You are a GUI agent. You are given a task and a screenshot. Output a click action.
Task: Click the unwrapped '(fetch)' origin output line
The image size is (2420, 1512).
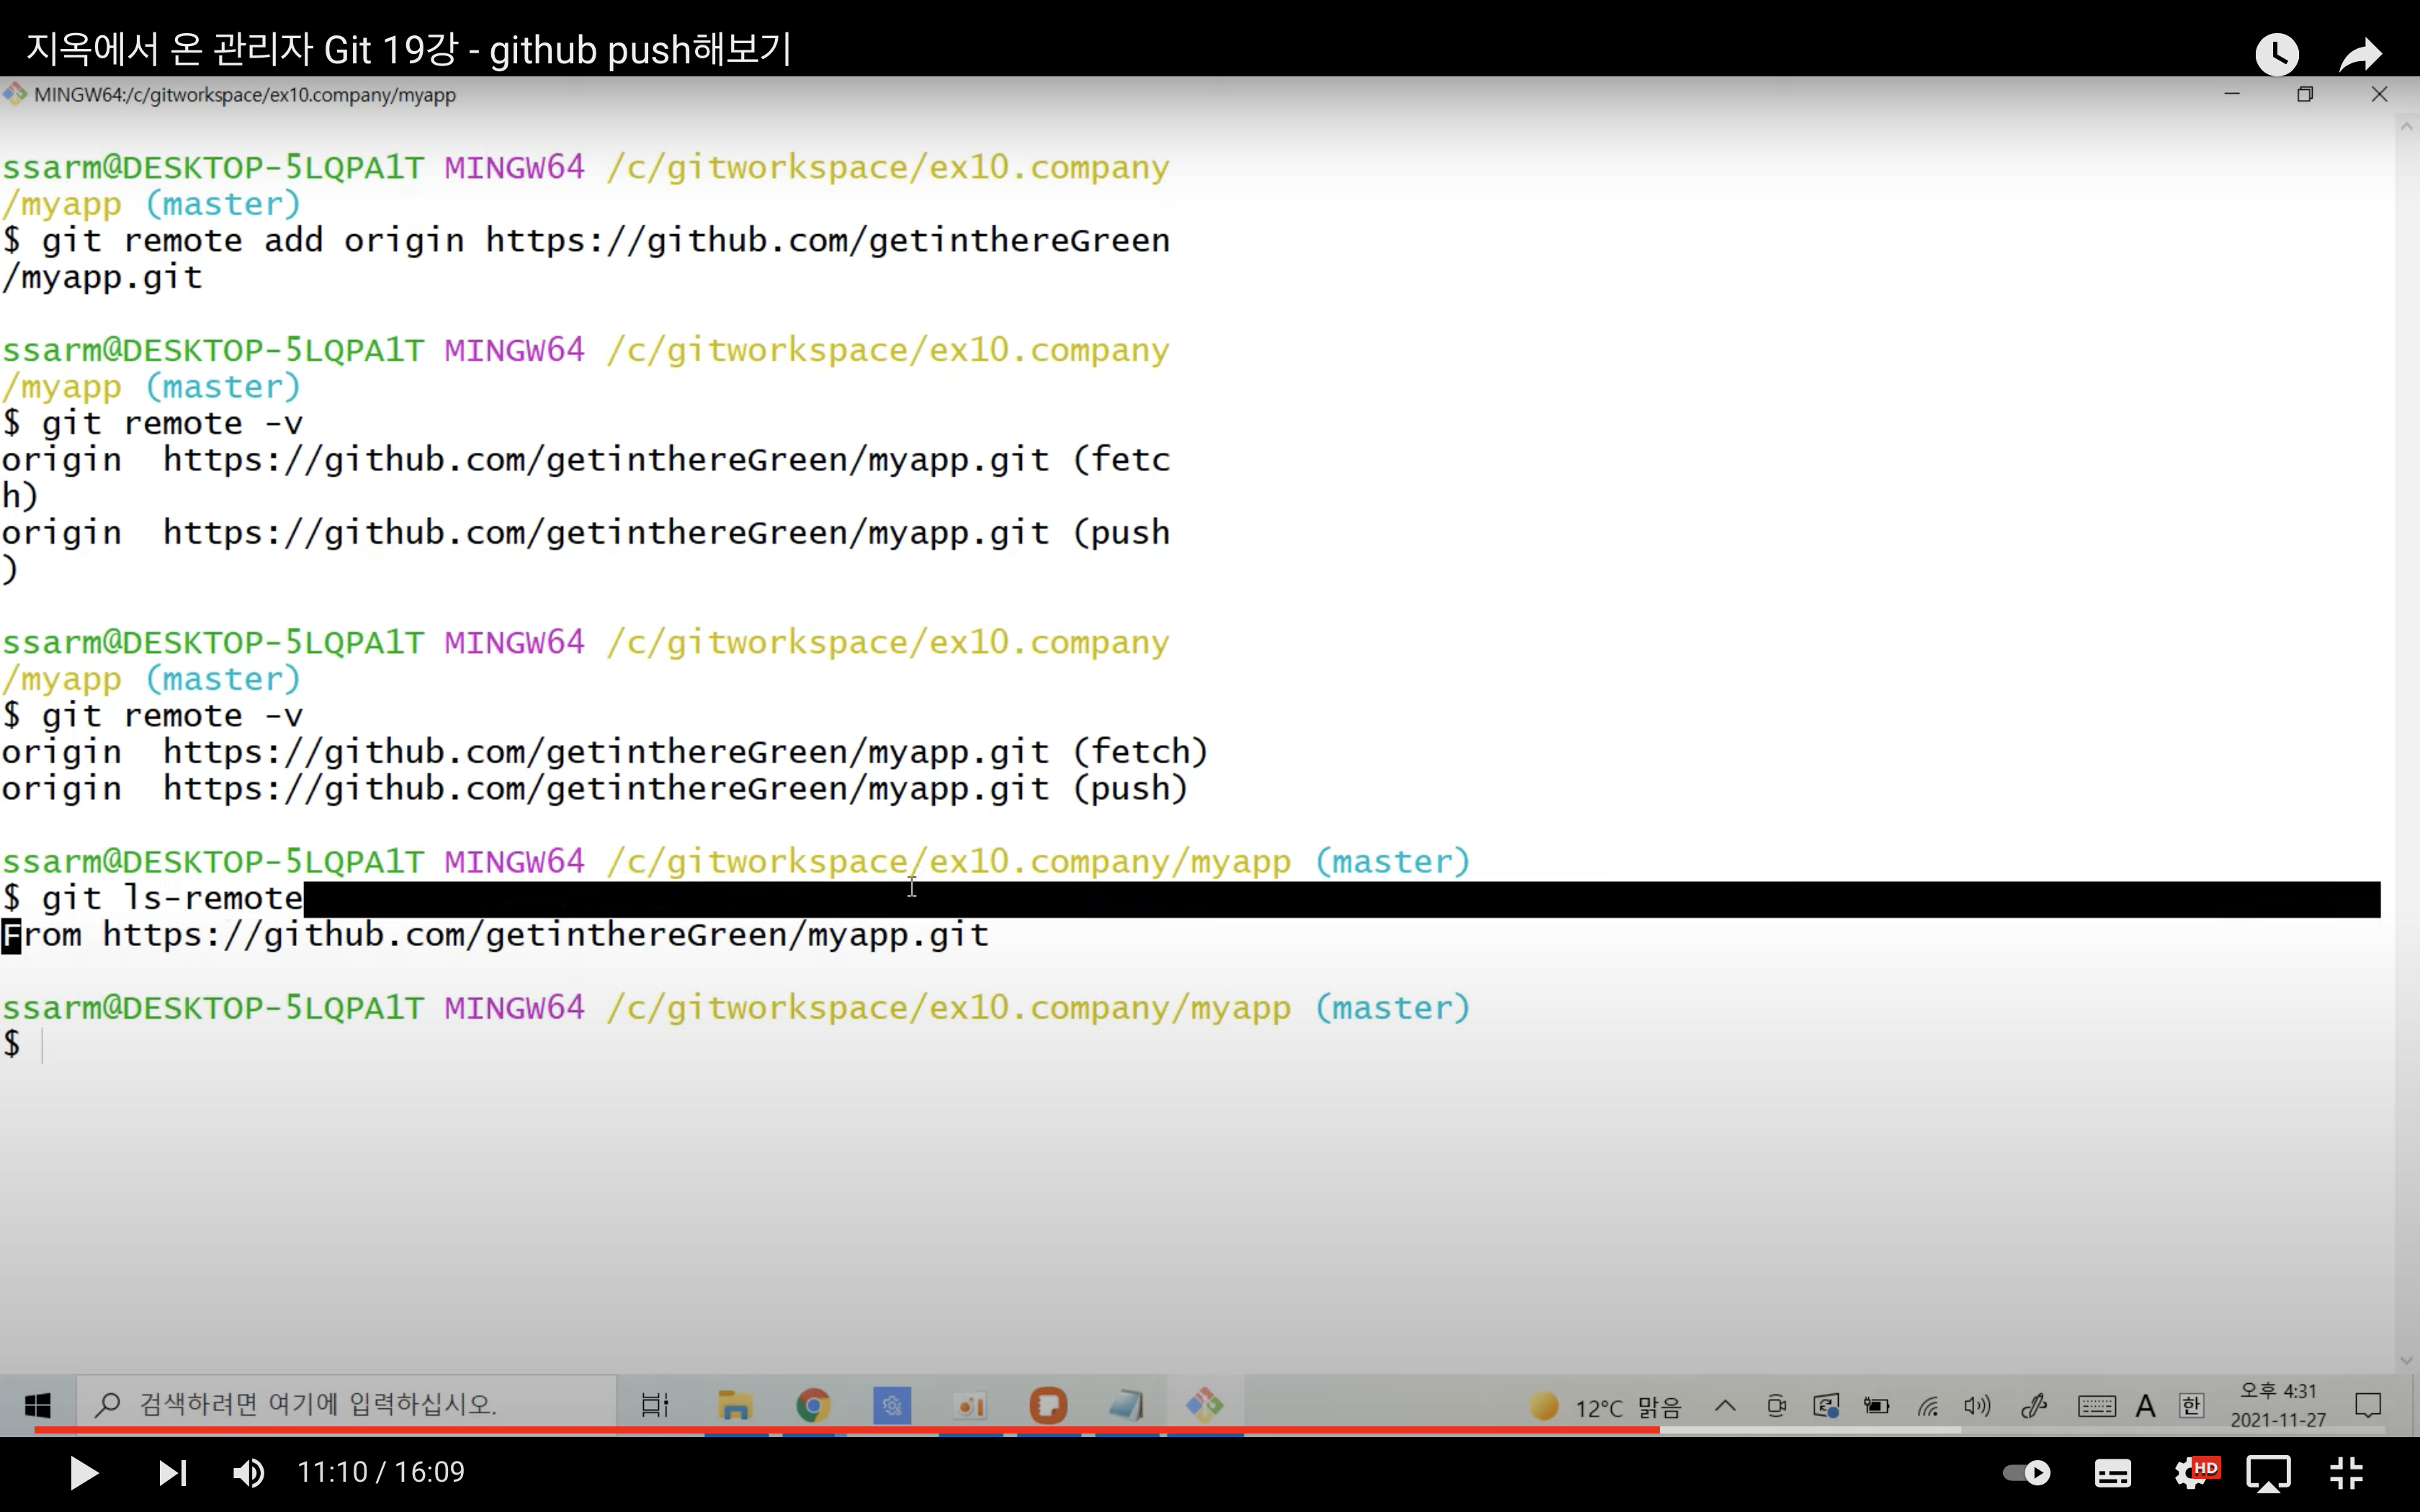point(604,752)
